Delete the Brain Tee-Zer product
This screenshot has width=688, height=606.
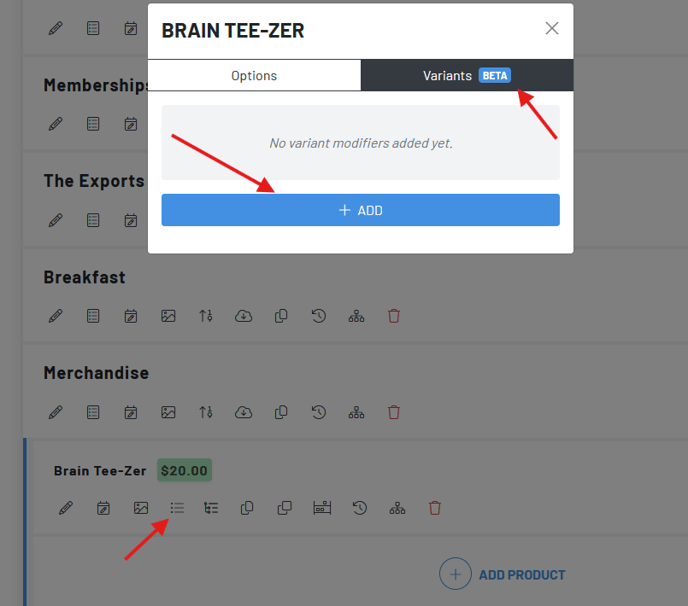click(x=435, y=508)
